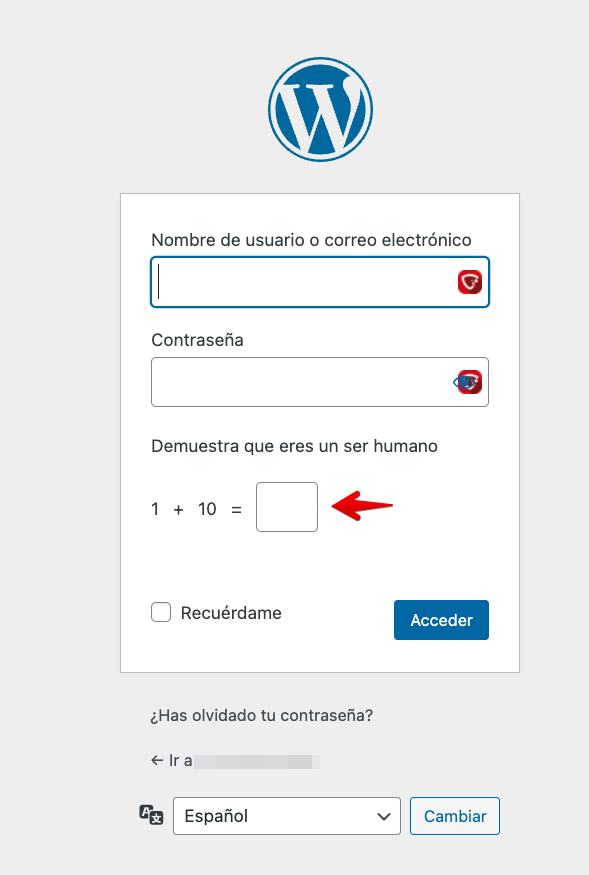The image size is (589, 875).
Task: Click the left arrow before 'Ir a'
Action: 157,760
